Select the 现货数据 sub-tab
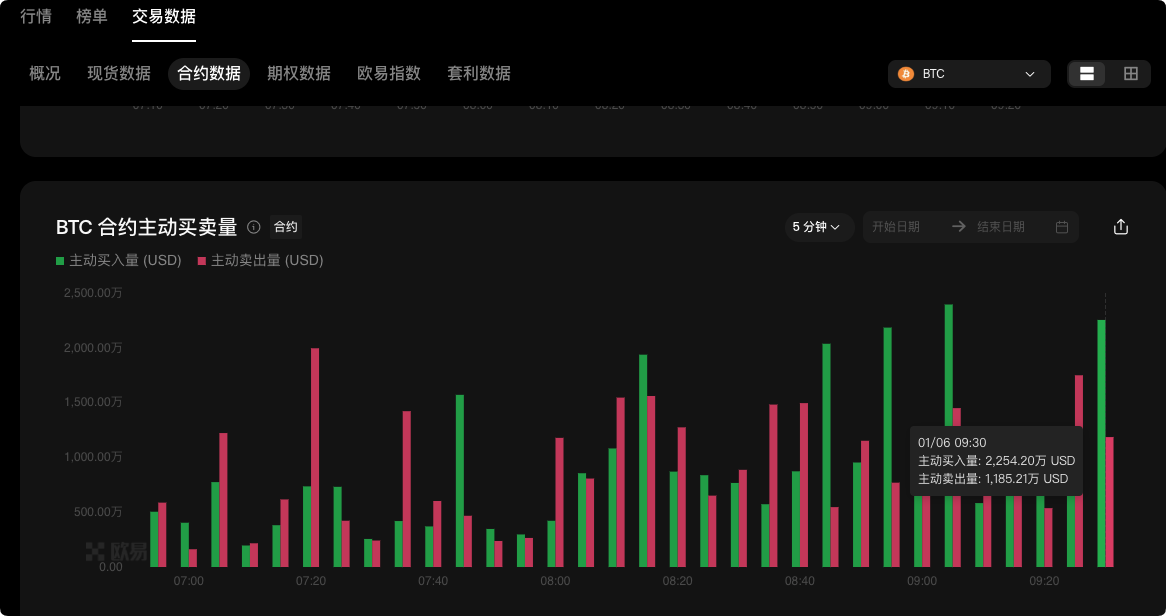Viewport: 1166px width, 616px height. point(119,73)
